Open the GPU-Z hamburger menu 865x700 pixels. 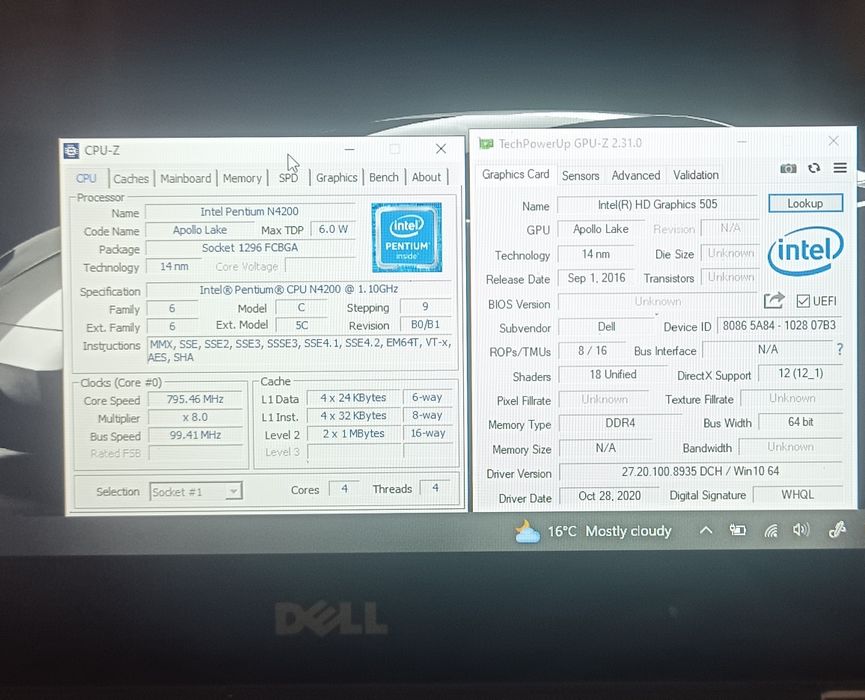click(x=840, y=168)
